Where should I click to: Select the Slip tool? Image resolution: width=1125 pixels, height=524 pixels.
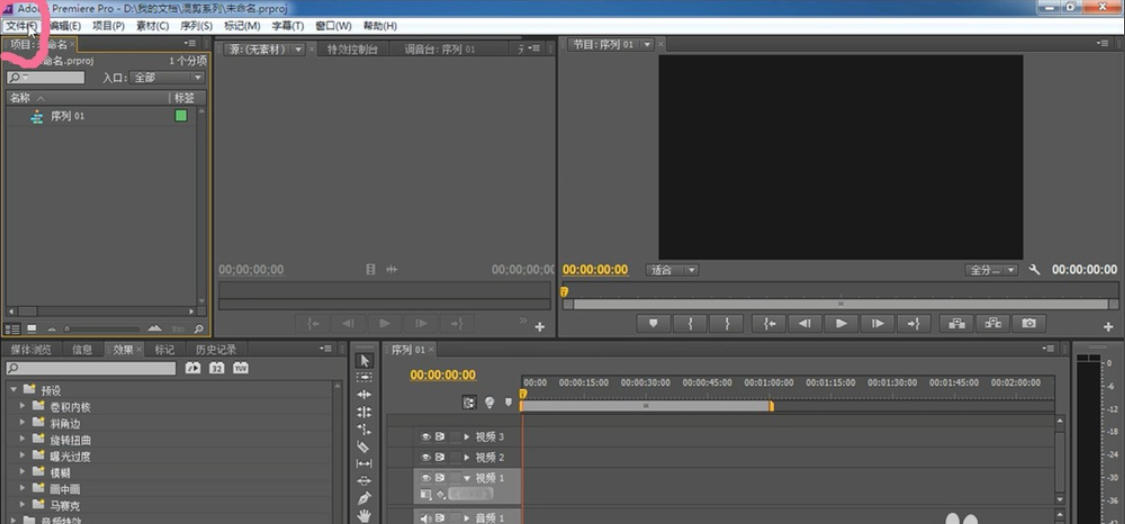point(364,464)
